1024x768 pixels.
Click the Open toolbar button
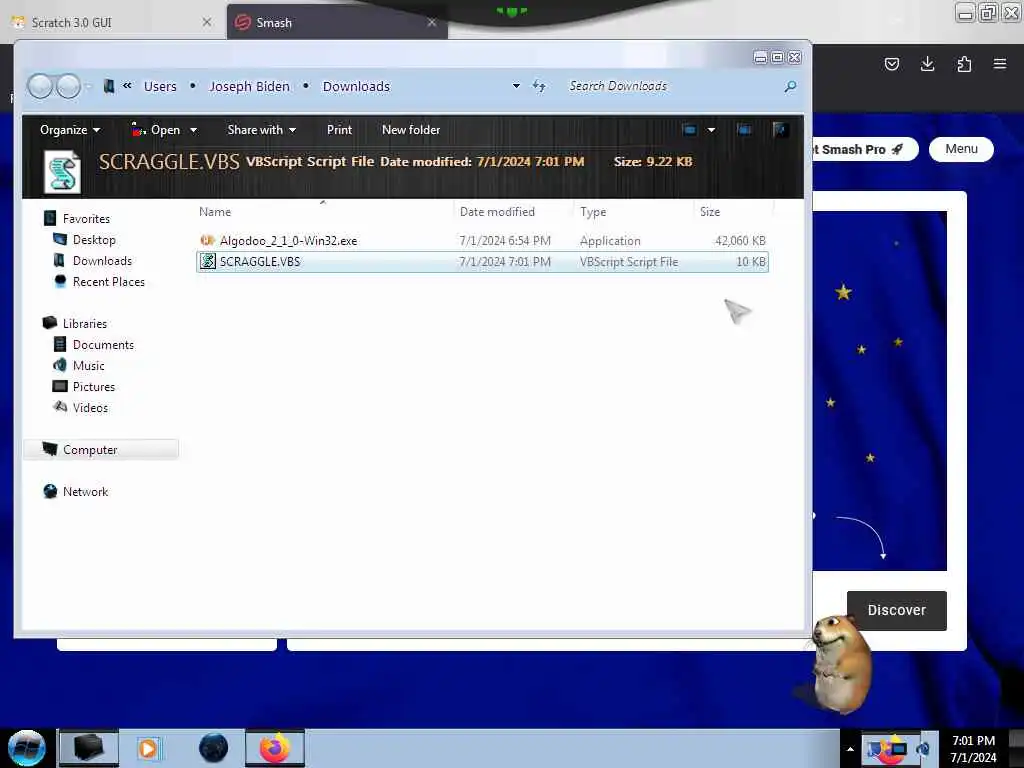tap(155, 130)
